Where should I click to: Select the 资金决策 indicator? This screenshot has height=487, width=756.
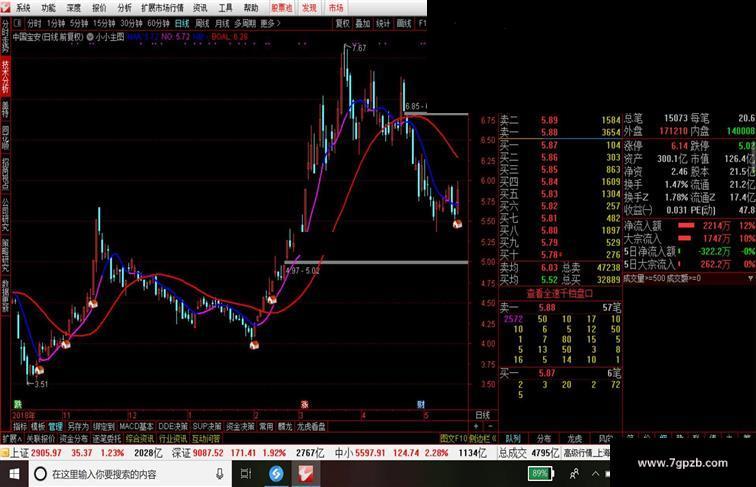[x=240, y=427]
